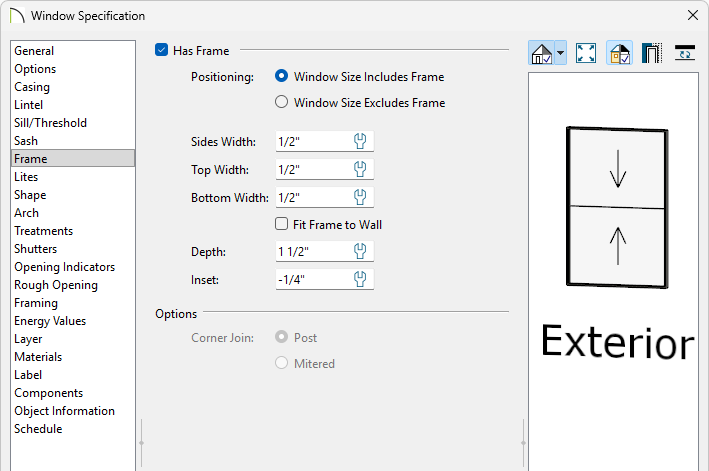Open the Lites panel
This screenshot has height=471, width=709.
pyautogui.click(x=73, y=177)
